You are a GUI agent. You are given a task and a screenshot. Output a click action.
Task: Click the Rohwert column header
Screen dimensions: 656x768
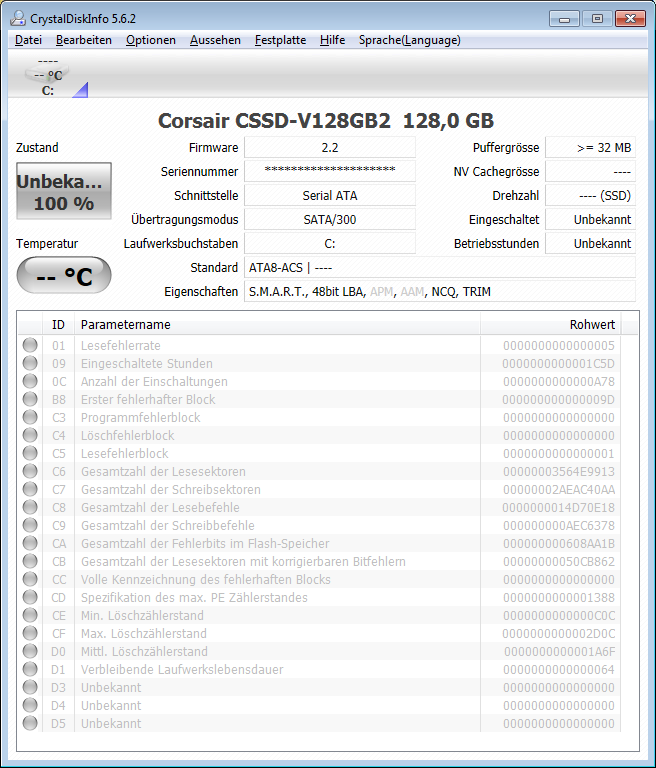pos(551,324)
